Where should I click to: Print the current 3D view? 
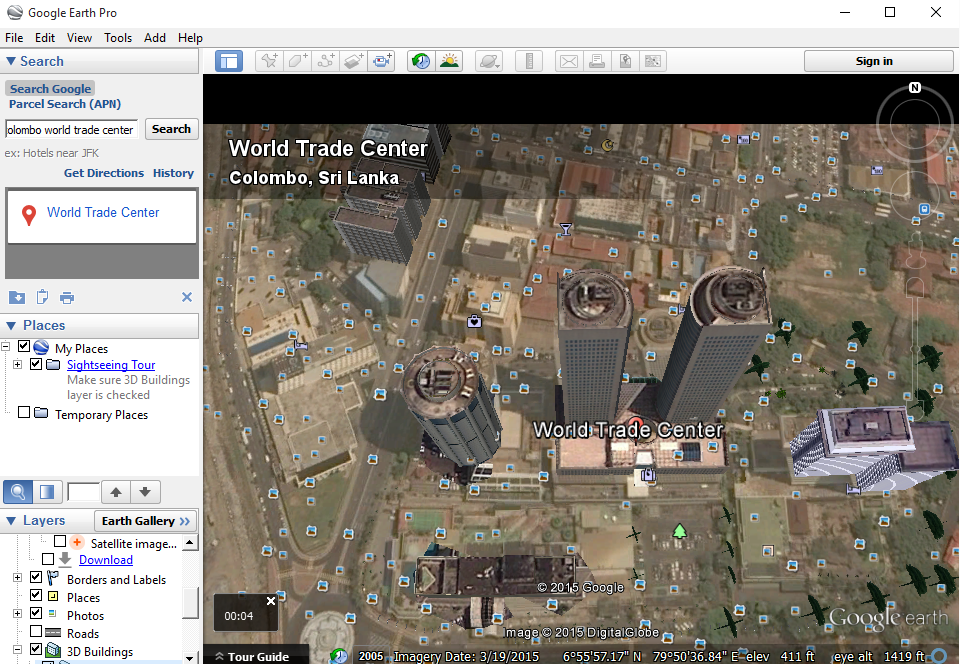tap(597, 61)
